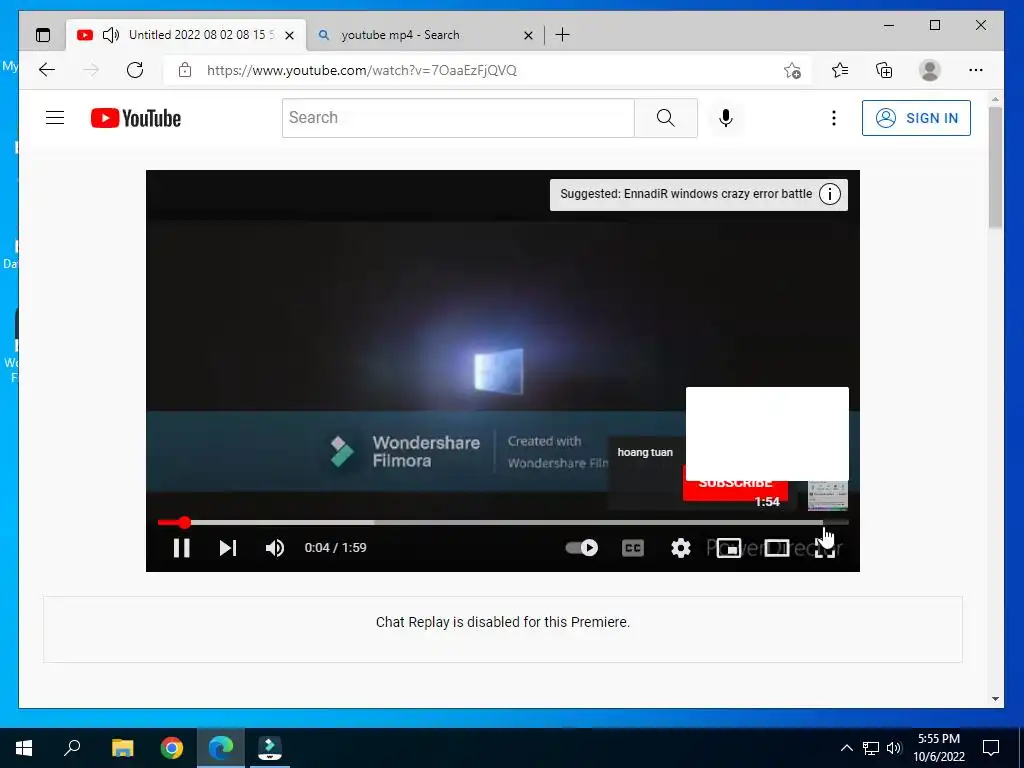
Task: Open the YouTube hamburger guide menu
Action: 55,118
